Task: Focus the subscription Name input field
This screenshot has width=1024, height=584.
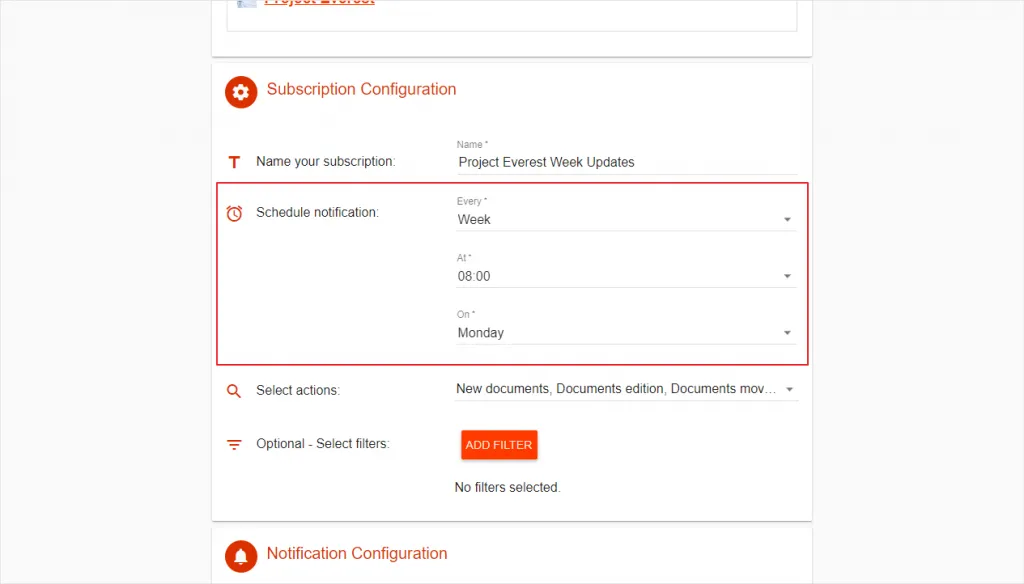Action: [626, 162]
